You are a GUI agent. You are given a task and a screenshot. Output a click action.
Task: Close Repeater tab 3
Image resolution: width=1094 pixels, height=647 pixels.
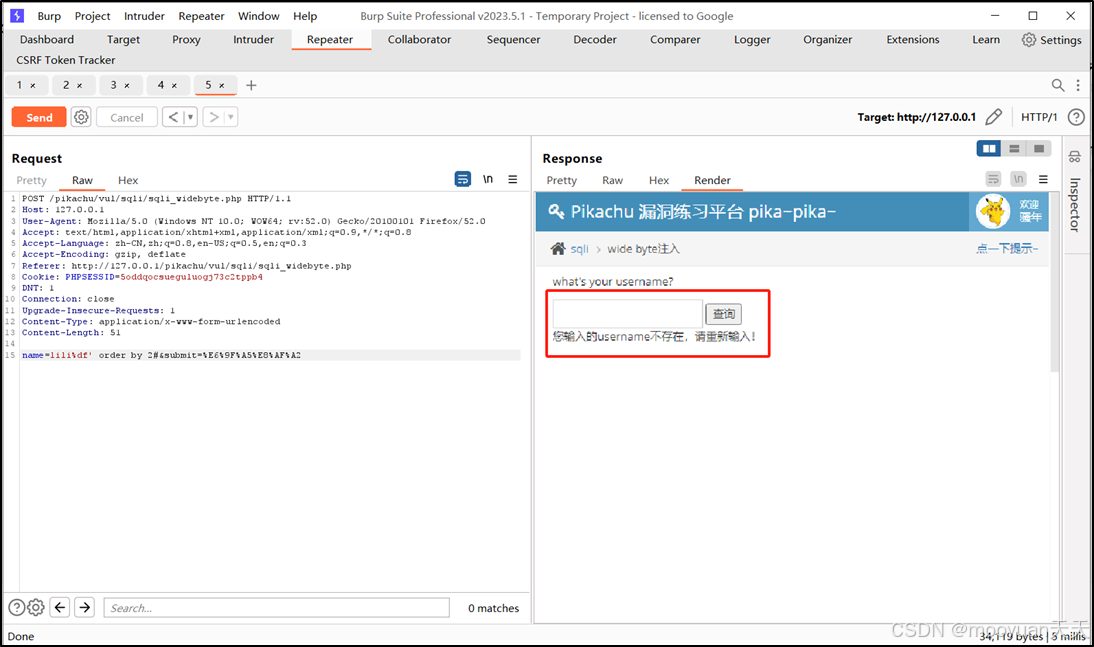(x=127, y=86)
